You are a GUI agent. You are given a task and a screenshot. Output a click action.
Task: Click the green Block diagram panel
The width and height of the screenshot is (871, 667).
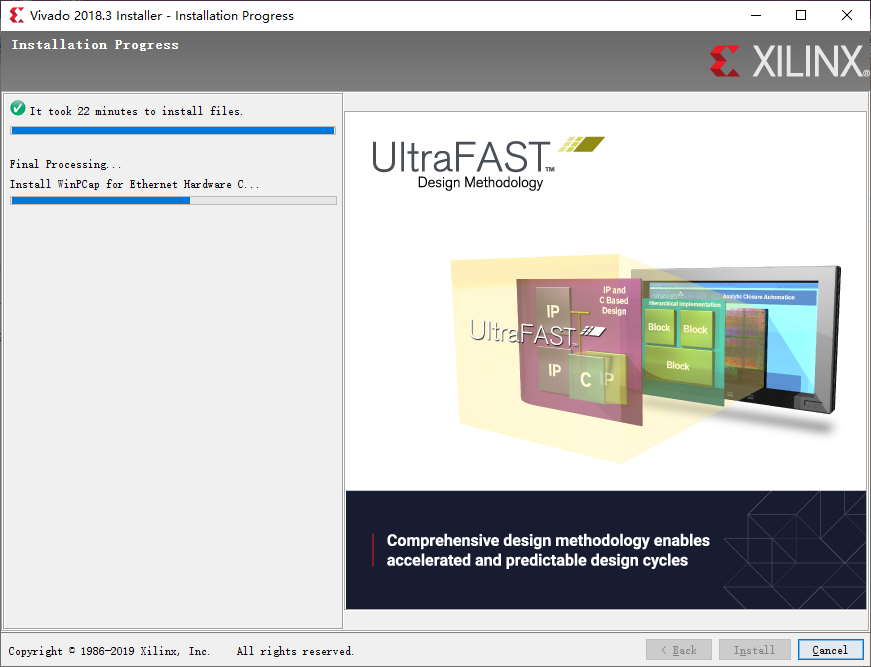pos(684,350)
